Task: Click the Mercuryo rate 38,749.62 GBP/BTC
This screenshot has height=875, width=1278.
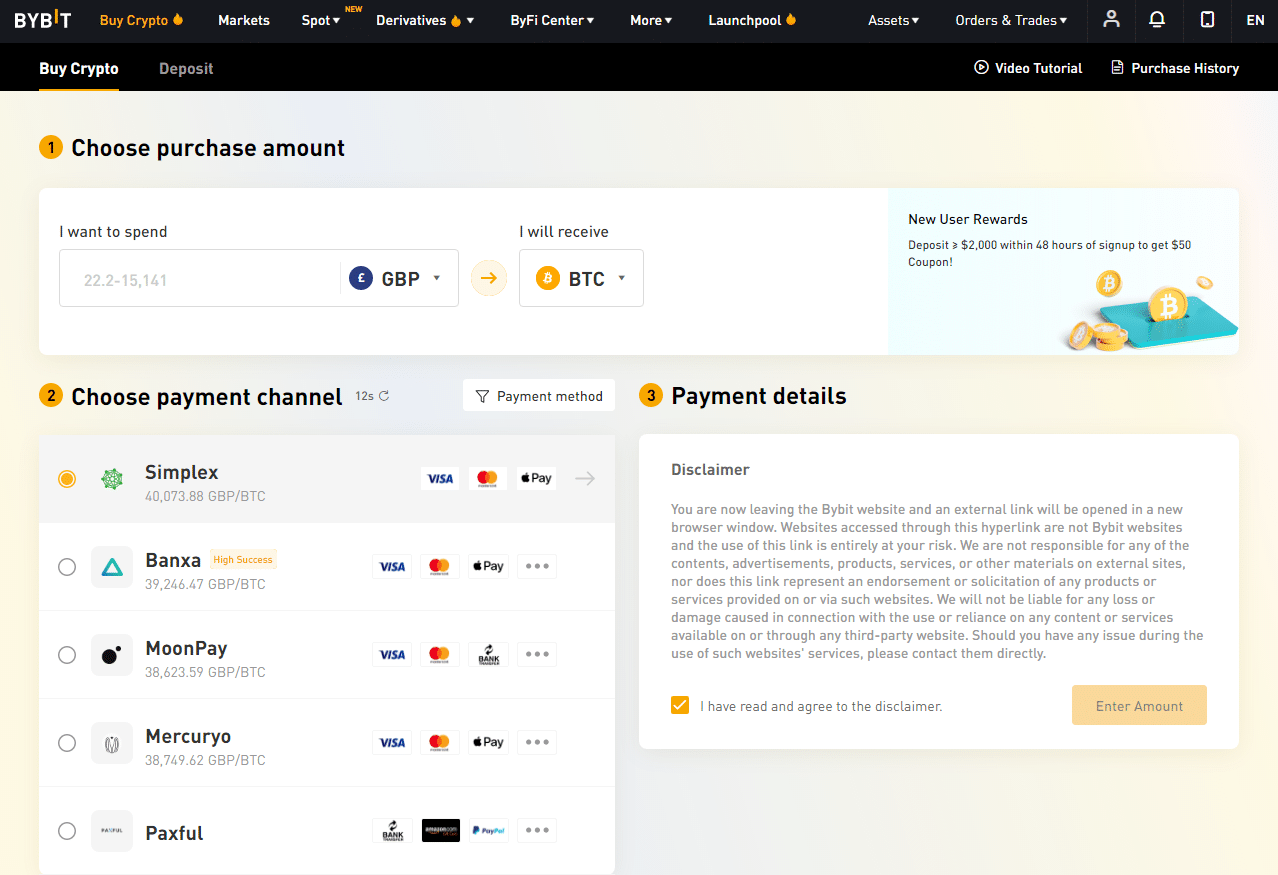Action: (205, 760)
